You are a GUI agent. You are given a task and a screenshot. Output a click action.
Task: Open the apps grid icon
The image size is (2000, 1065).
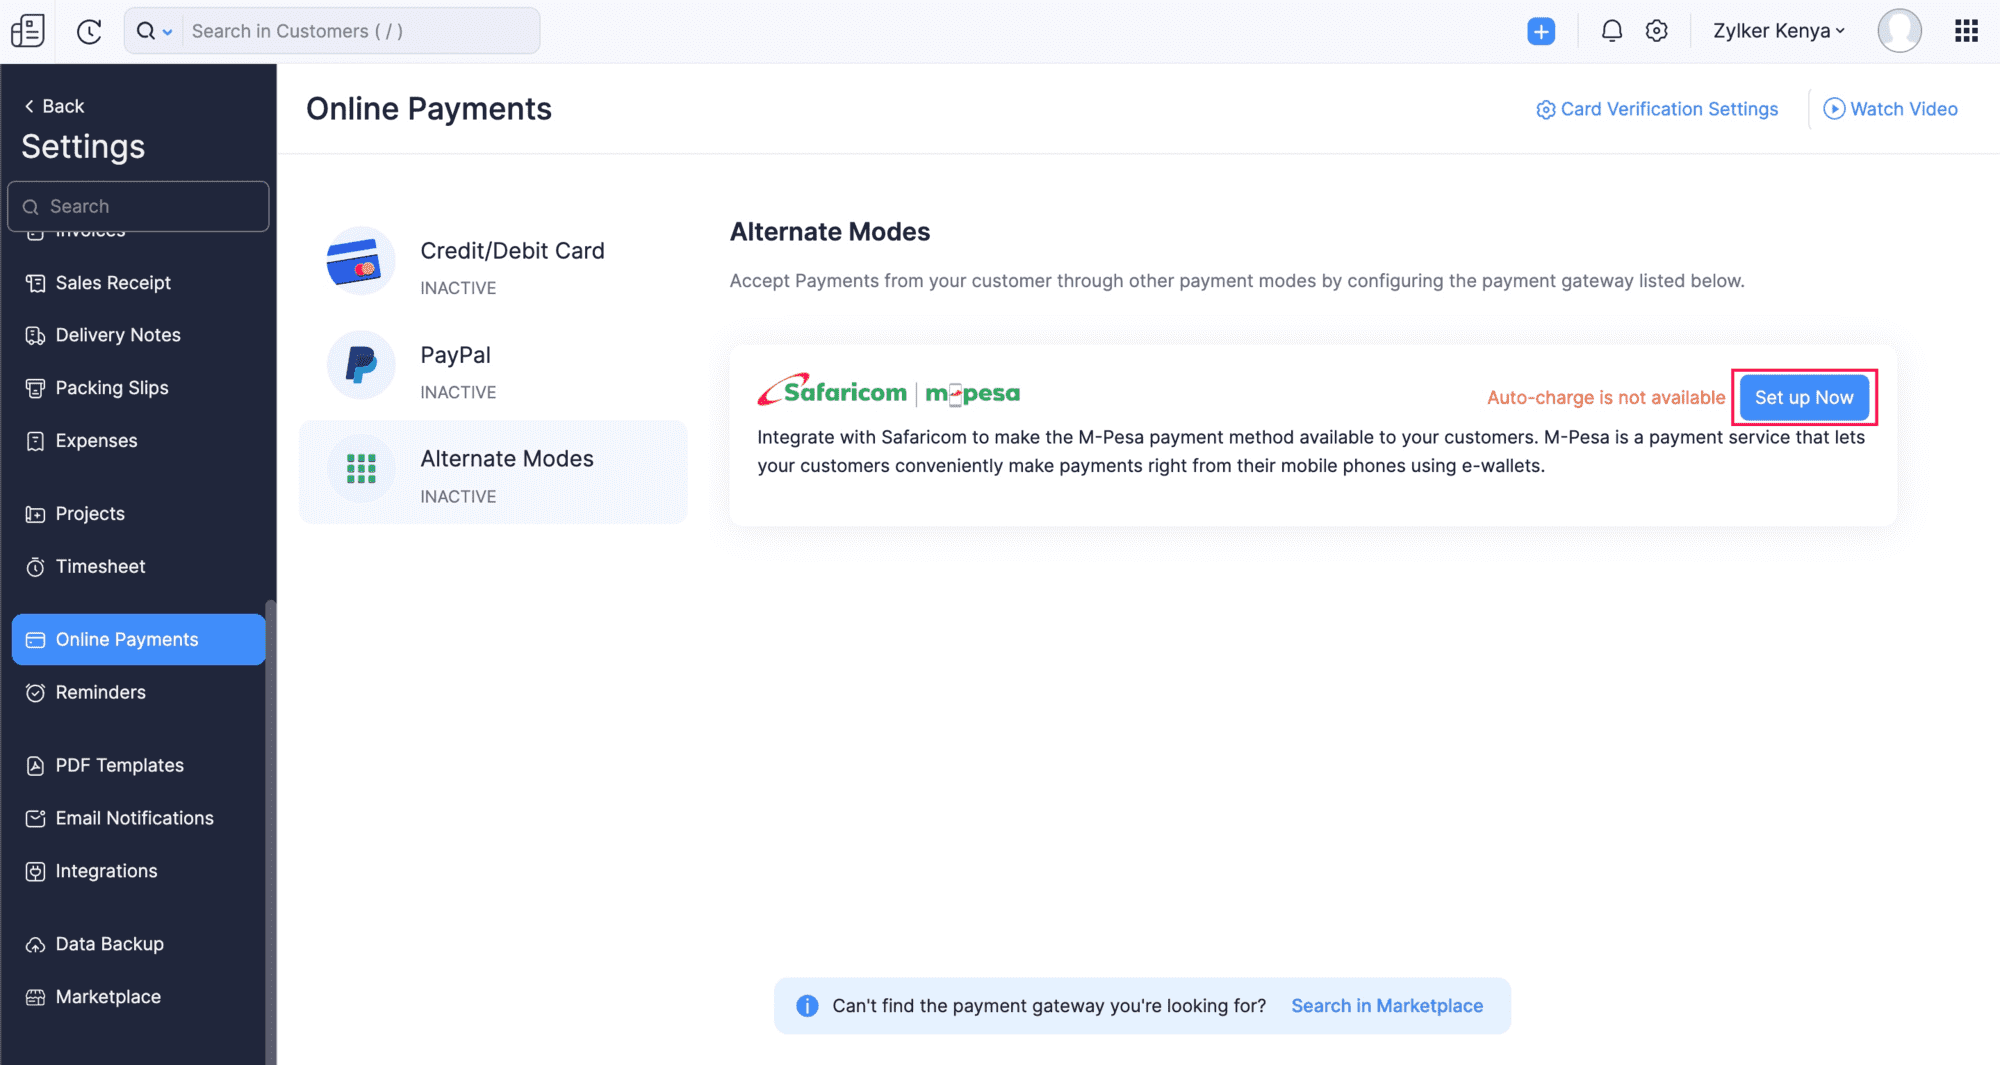1966,31
